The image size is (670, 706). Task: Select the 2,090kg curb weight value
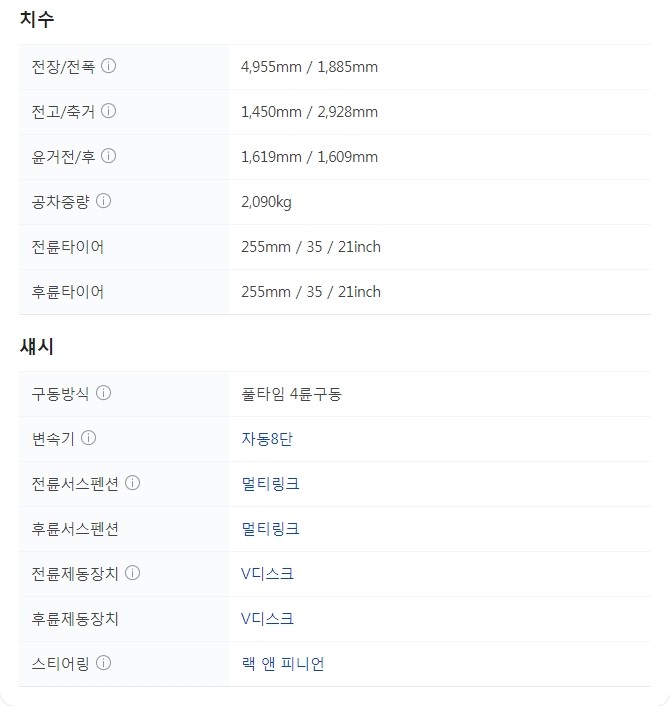pyautogui.click(x=266, y=202)
